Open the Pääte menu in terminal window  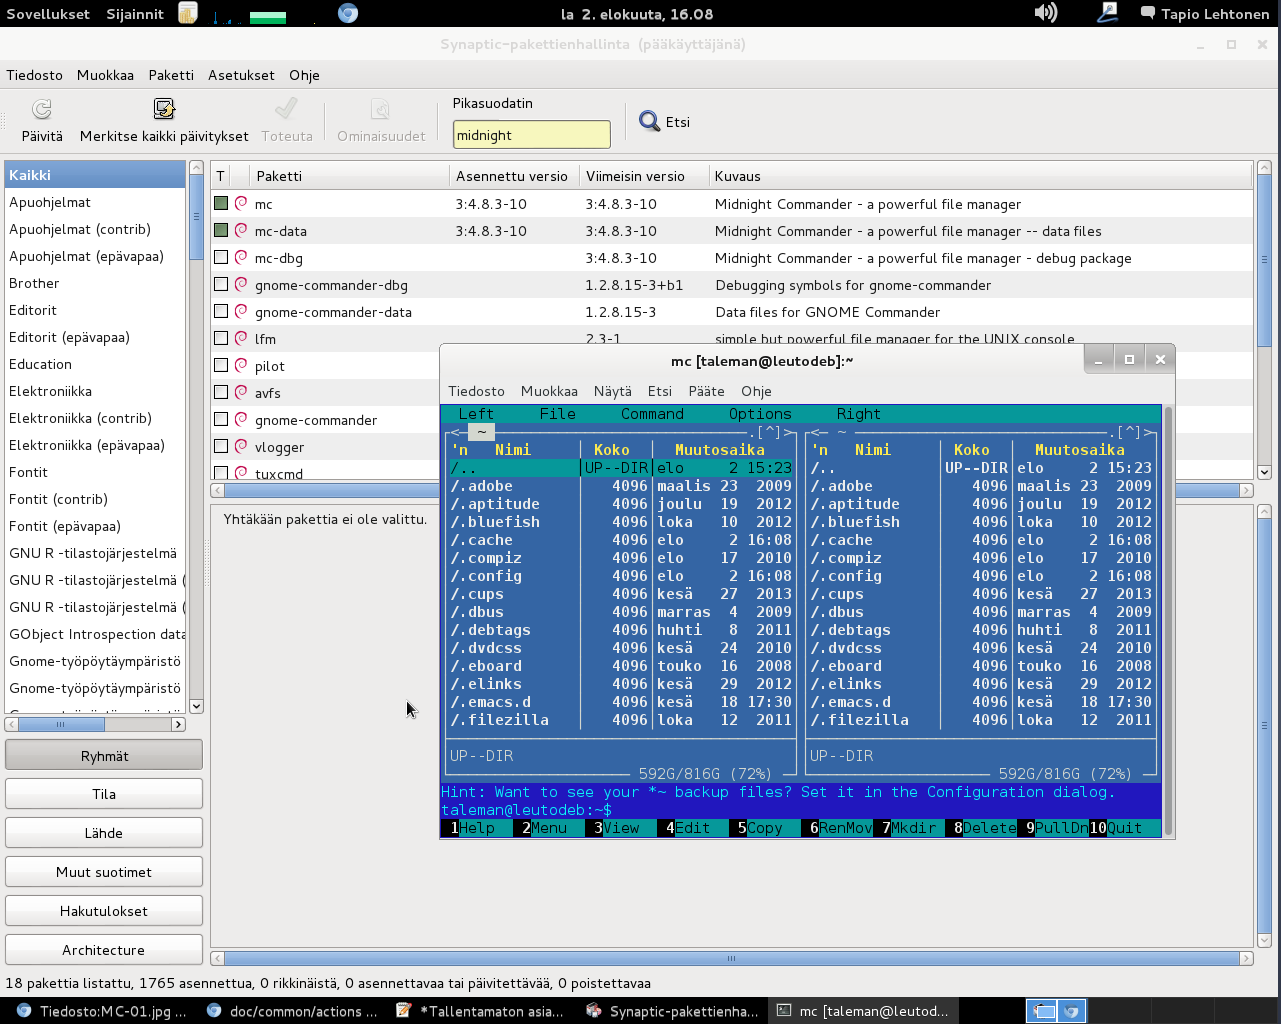(x=706, y=391)
